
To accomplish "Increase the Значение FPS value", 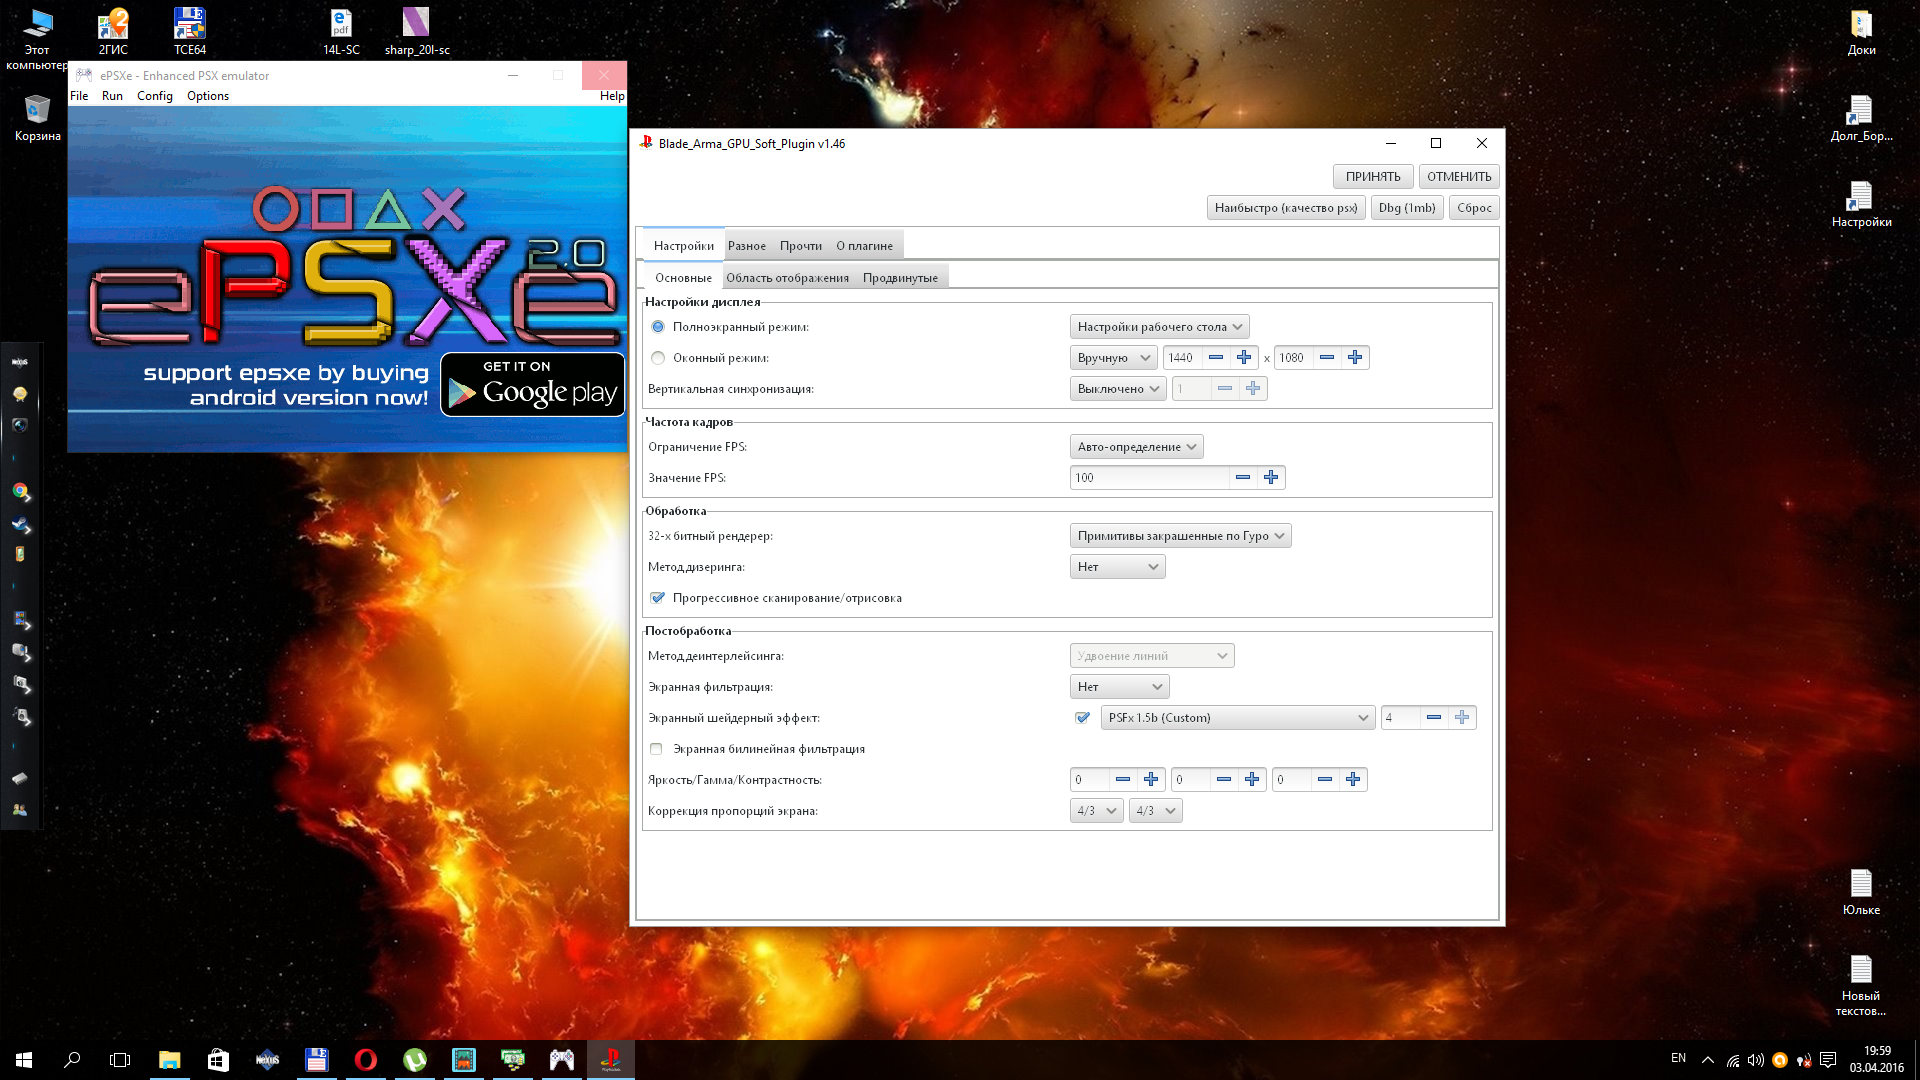I will pyautogui.click(x=1271, y=478).
